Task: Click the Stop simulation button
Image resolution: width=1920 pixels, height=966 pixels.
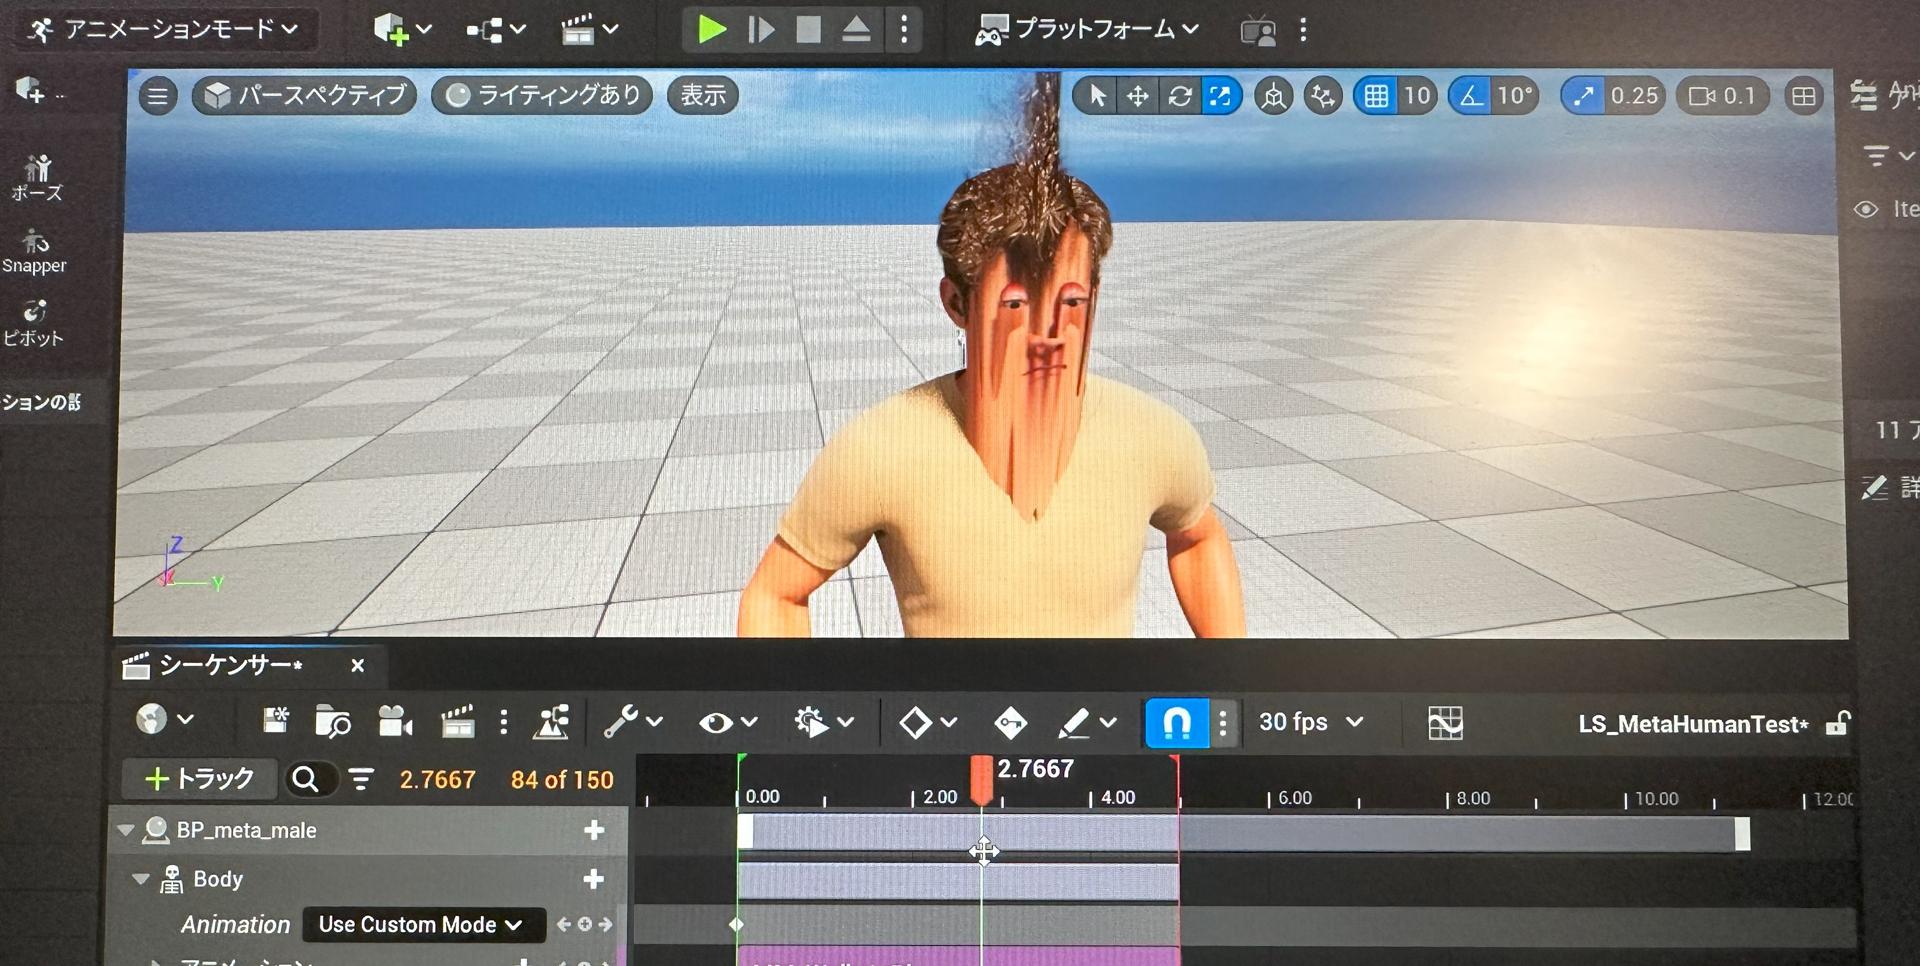Action: (x=808, y=30)
